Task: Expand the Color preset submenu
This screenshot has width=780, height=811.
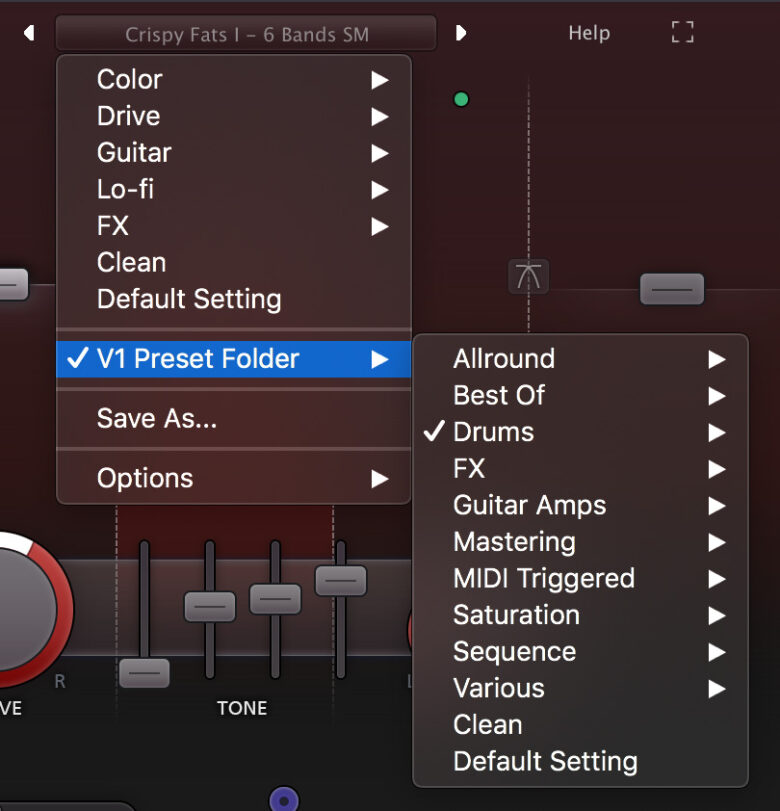Action: 234,80
